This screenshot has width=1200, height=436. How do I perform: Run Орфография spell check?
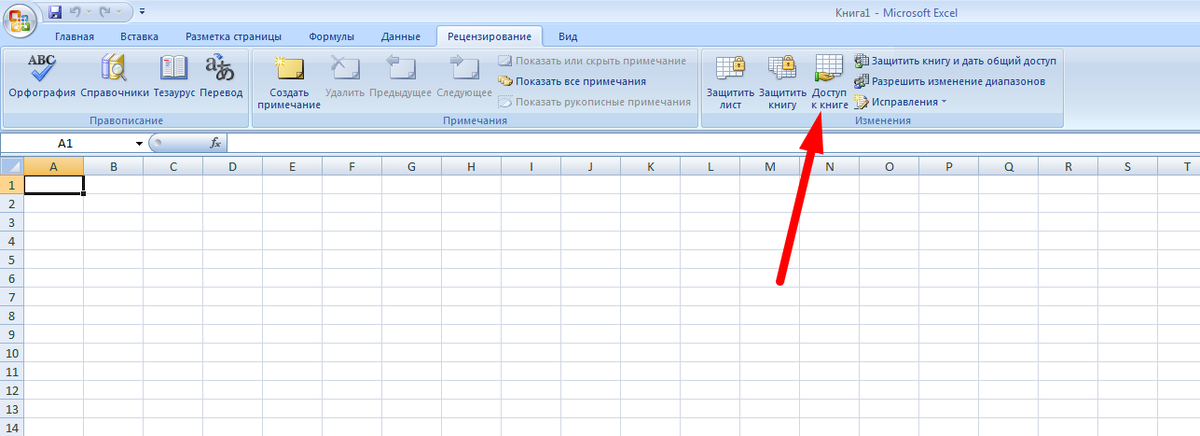click(42, 77)
